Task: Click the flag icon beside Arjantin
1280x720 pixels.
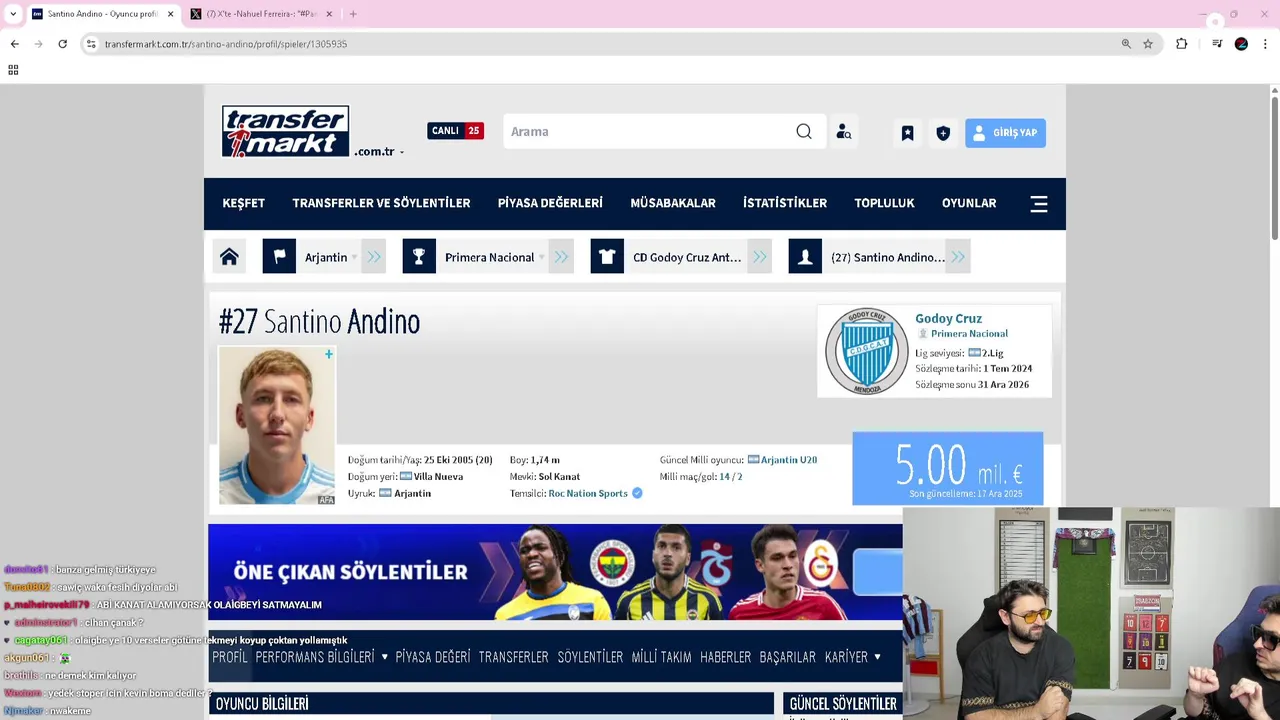Action: (x=279, y=257)
